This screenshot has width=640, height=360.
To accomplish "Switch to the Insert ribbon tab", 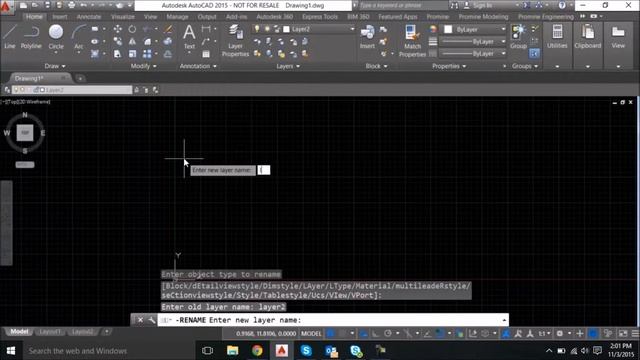I will (x=60, y=17).
